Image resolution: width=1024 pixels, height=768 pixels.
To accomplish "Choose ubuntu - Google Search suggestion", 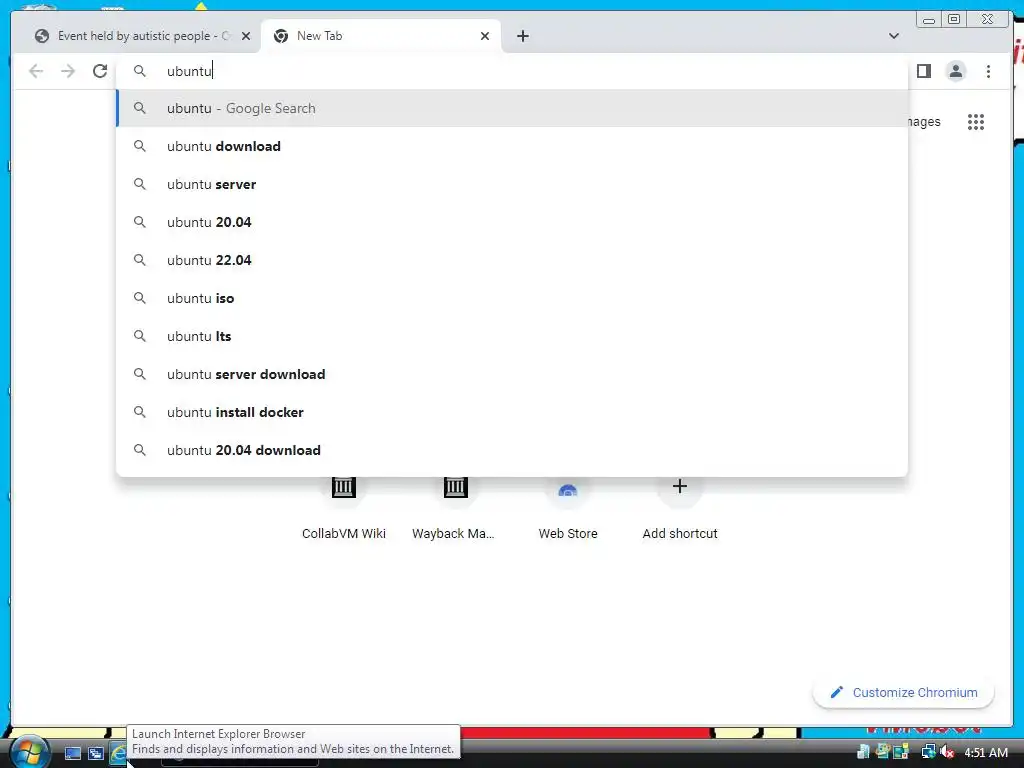I will (512, 108).
